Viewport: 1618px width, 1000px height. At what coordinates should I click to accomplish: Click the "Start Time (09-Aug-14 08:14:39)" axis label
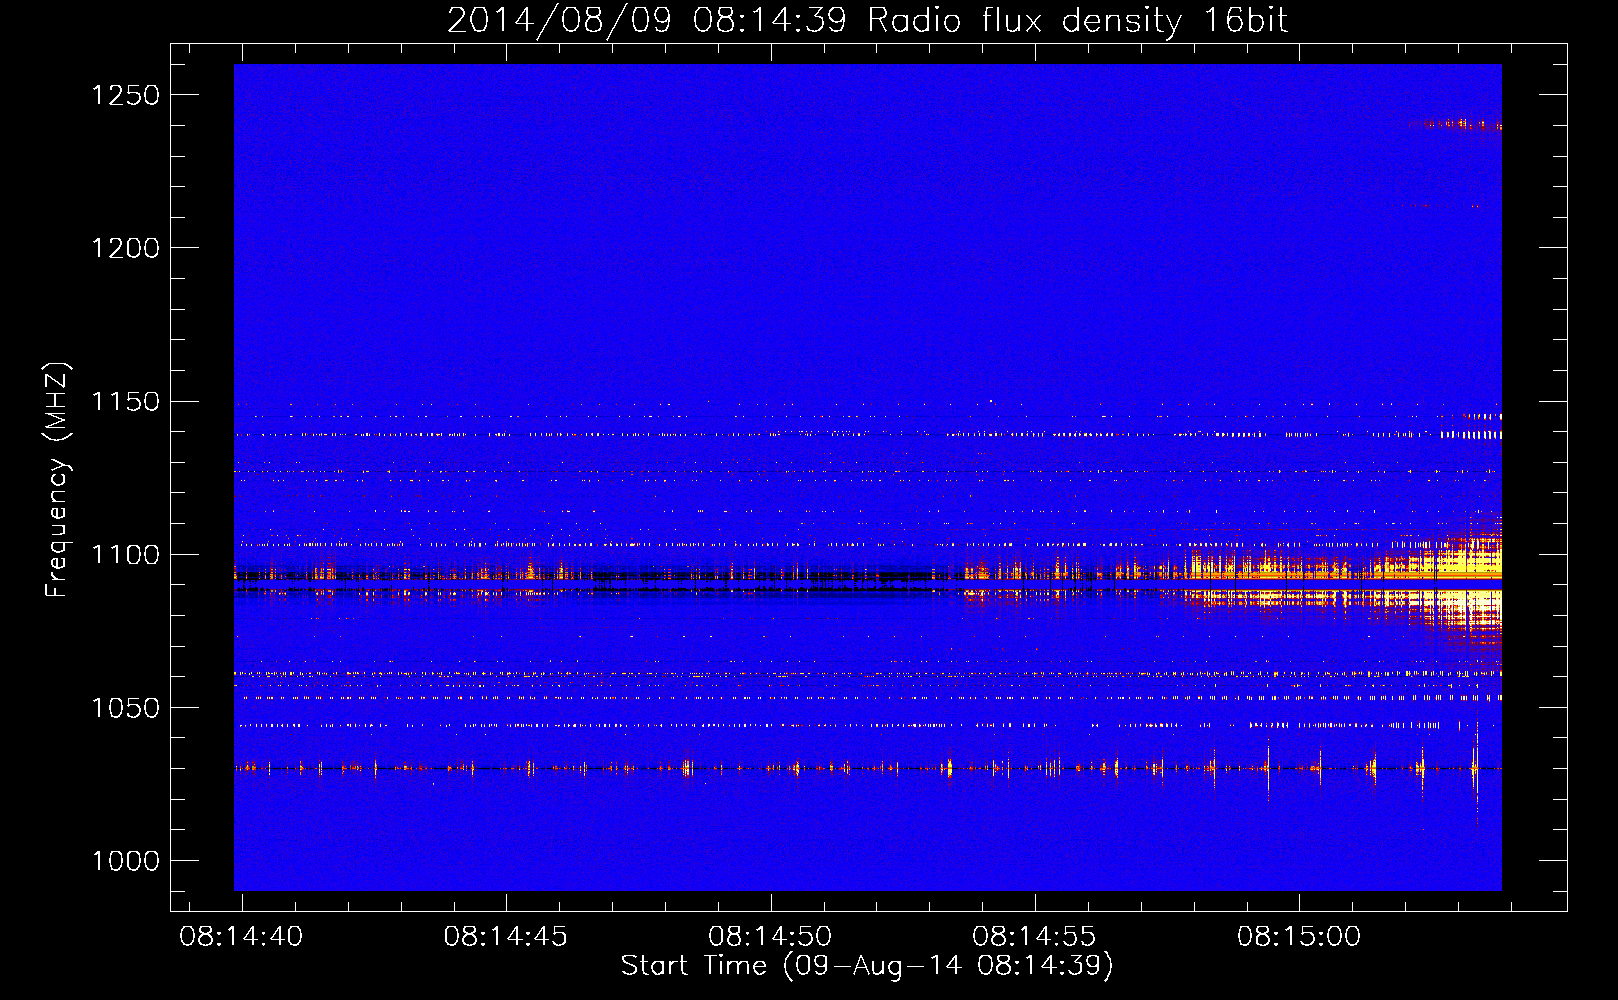click(867, 965)
